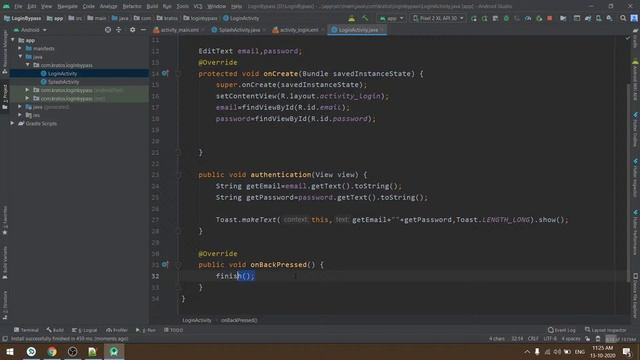640x360 pixels.
Task: Click override gutter icon on line 31
Action: click(x=165, y=264)
